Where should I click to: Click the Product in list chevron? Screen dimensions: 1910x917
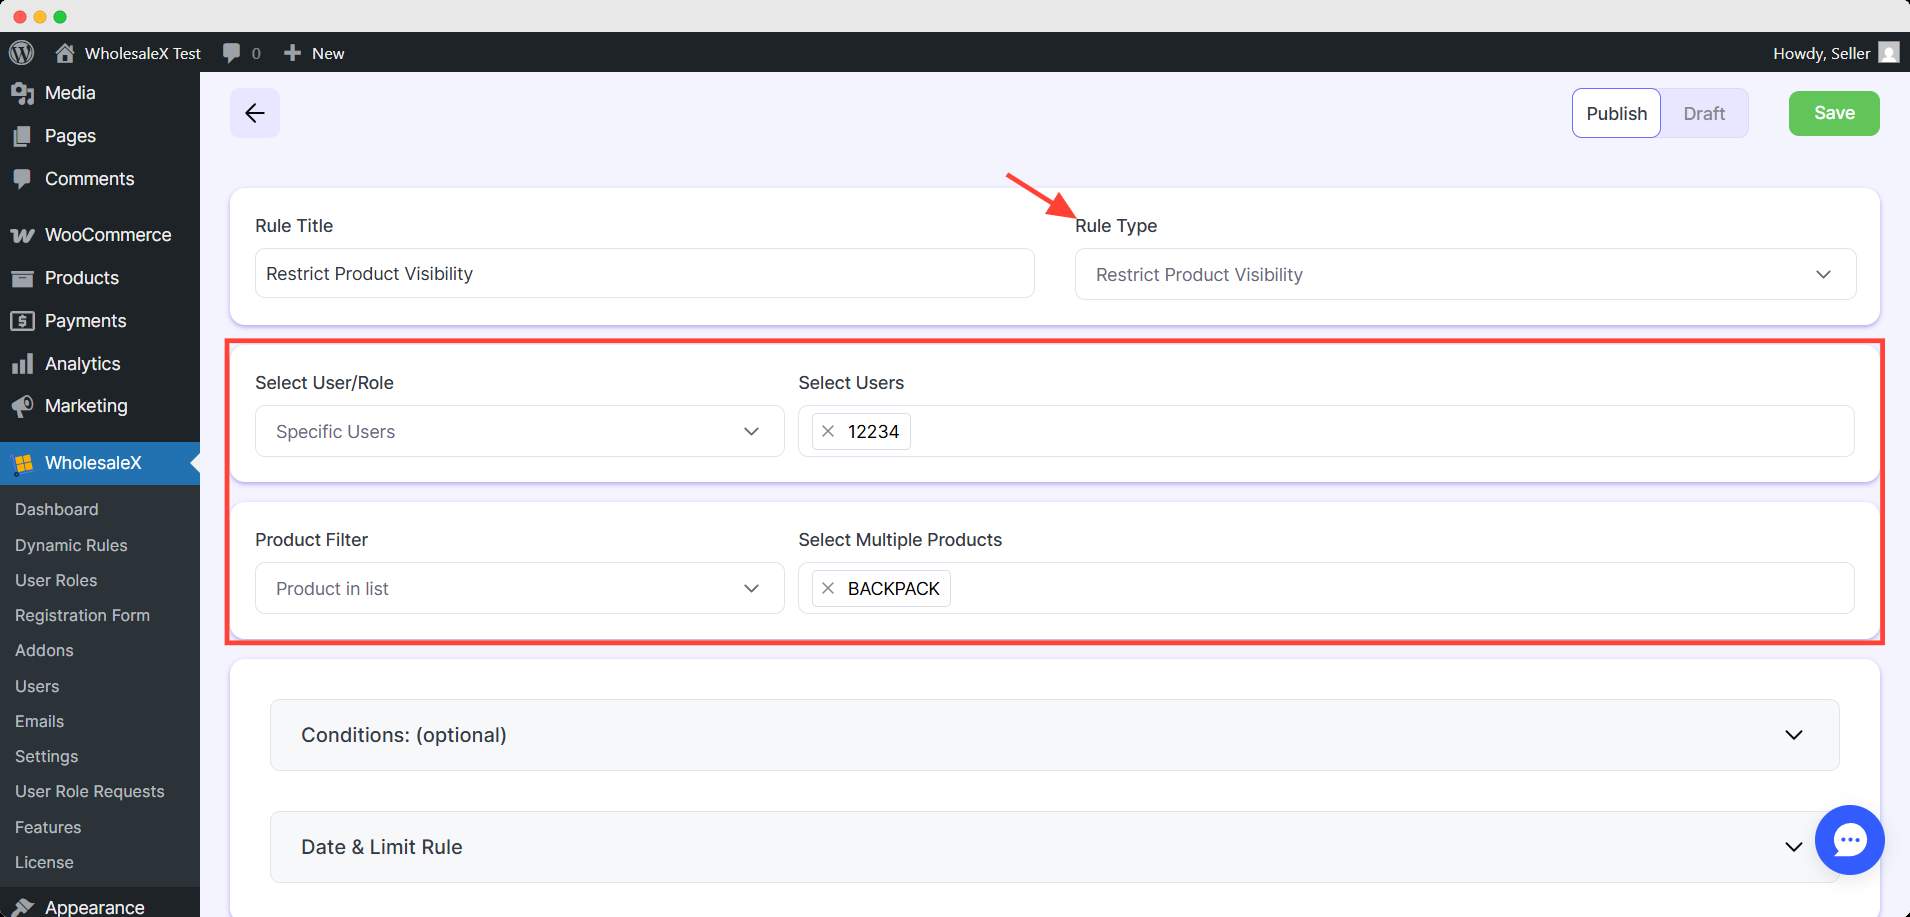coord(751,588)
